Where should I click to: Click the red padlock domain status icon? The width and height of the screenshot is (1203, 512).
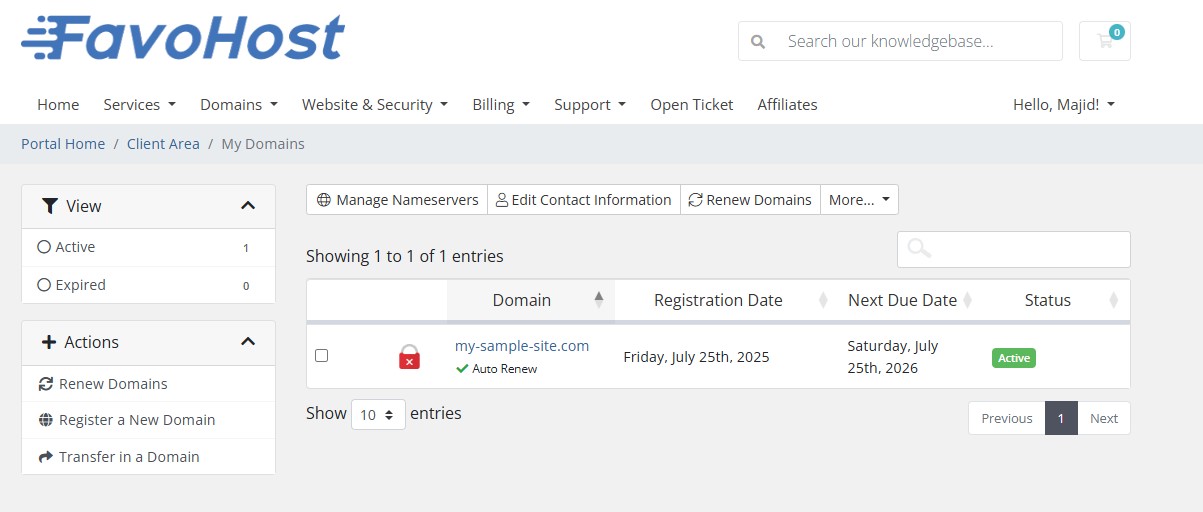tap(409, 357)
